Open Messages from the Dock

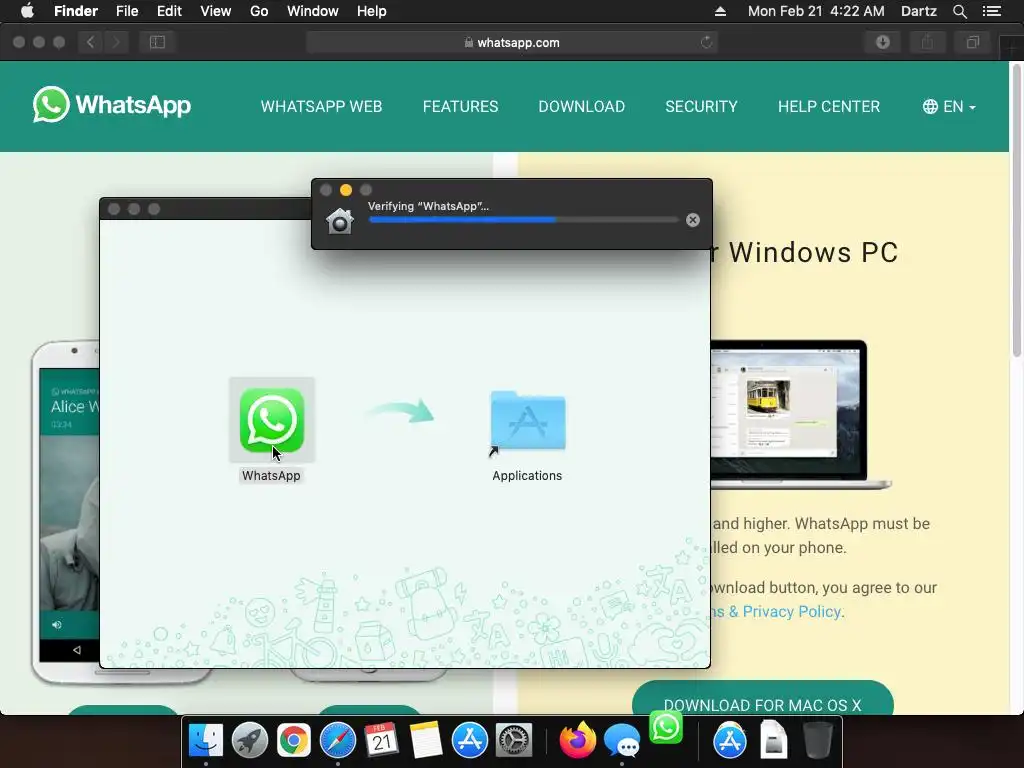pyautogui.click(x=622, y=741)
